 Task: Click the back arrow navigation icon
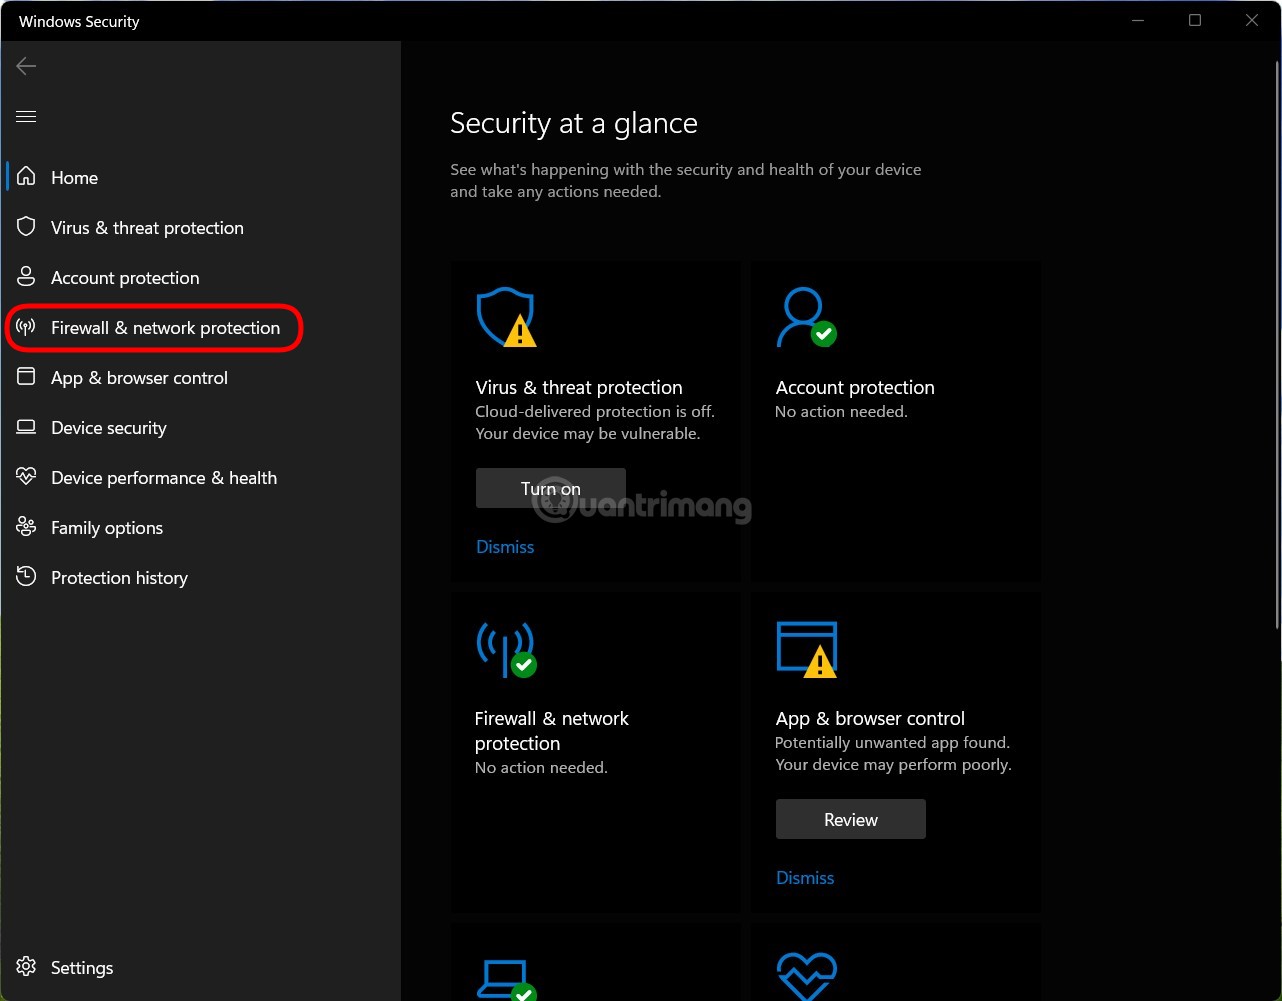tap(25, 66)
